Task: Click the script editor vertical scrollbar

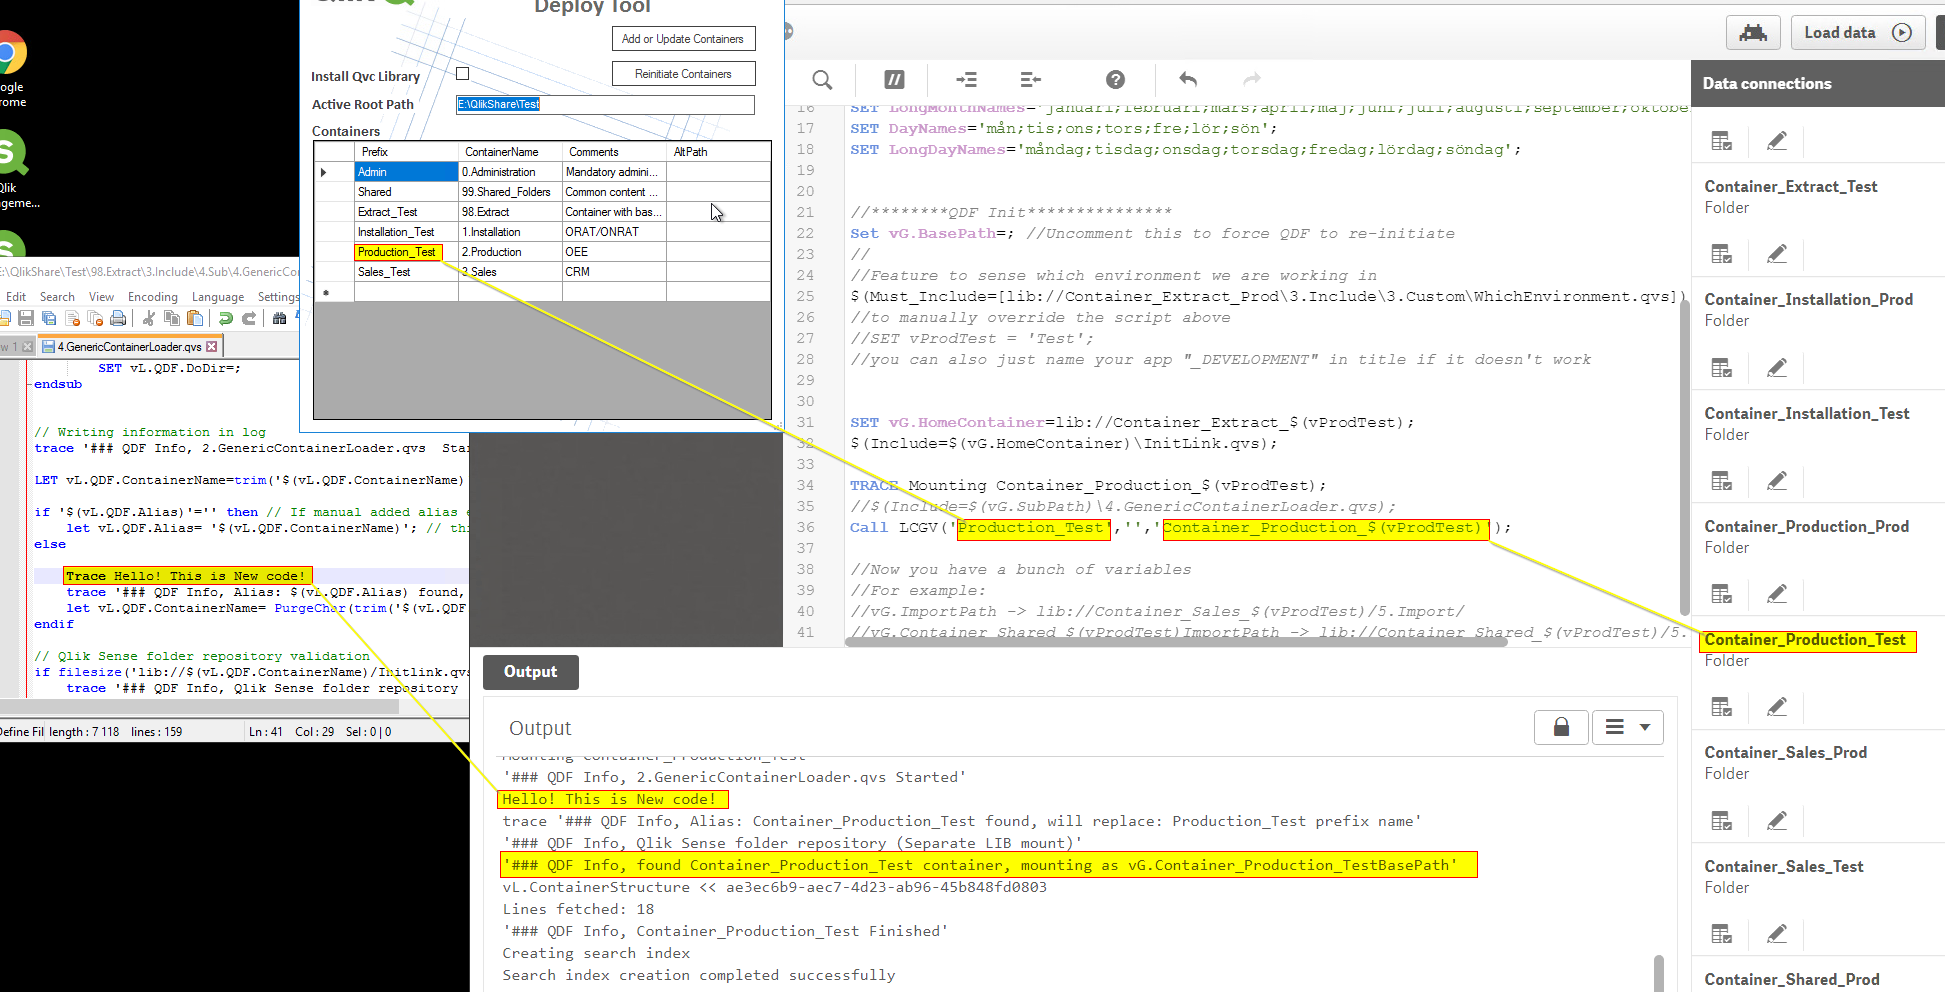Action: click(1684, 457)
